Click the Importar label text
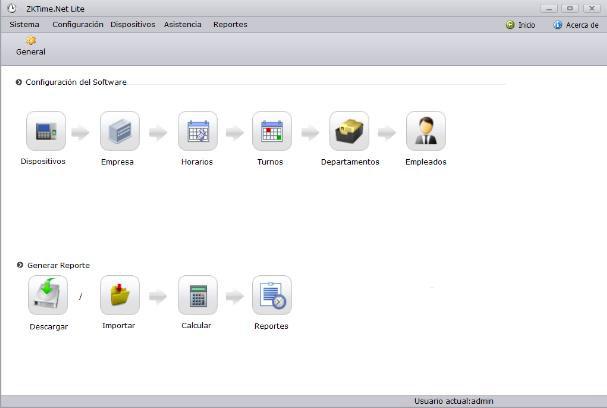Image resolution: width=607 pixels, height=408 pixels. pyautogui.click(x=119, y=326)
